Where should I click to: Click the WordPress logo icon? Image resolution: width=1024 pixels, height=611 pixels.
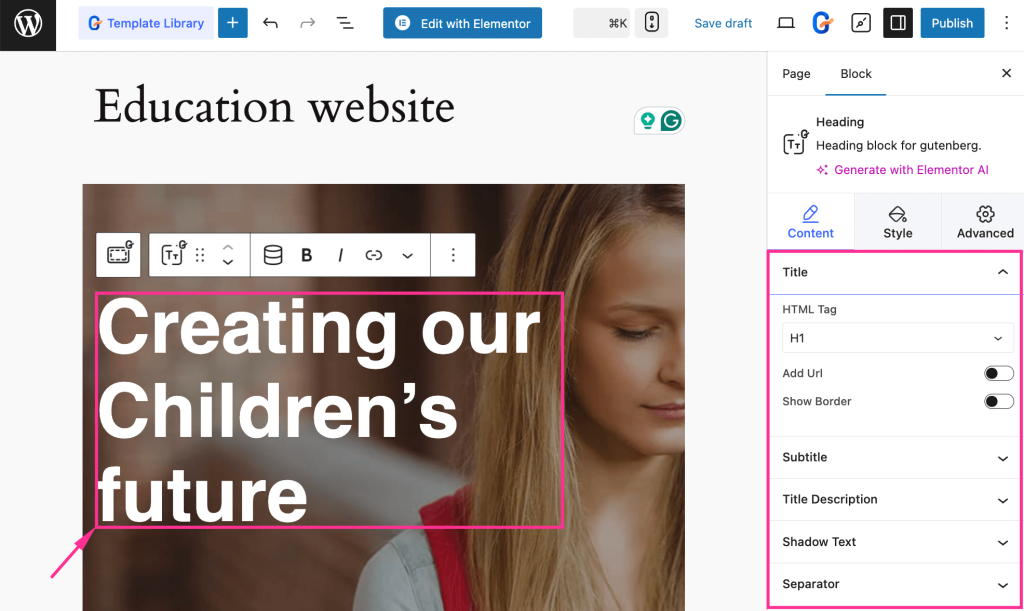pos(27,22)
